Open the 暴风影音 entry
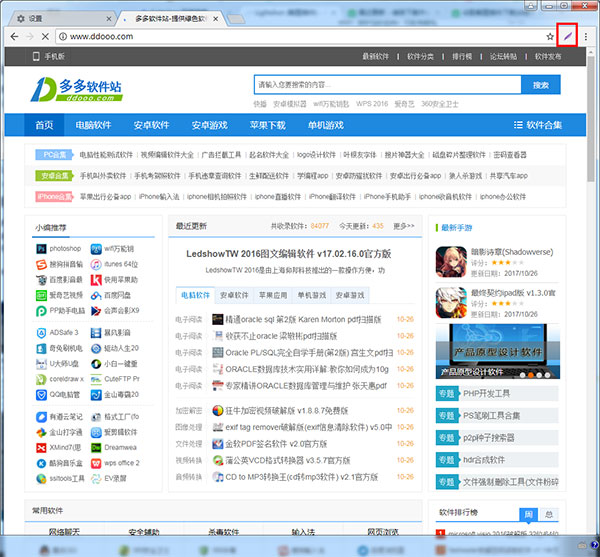600x557 pixels. 111,333
